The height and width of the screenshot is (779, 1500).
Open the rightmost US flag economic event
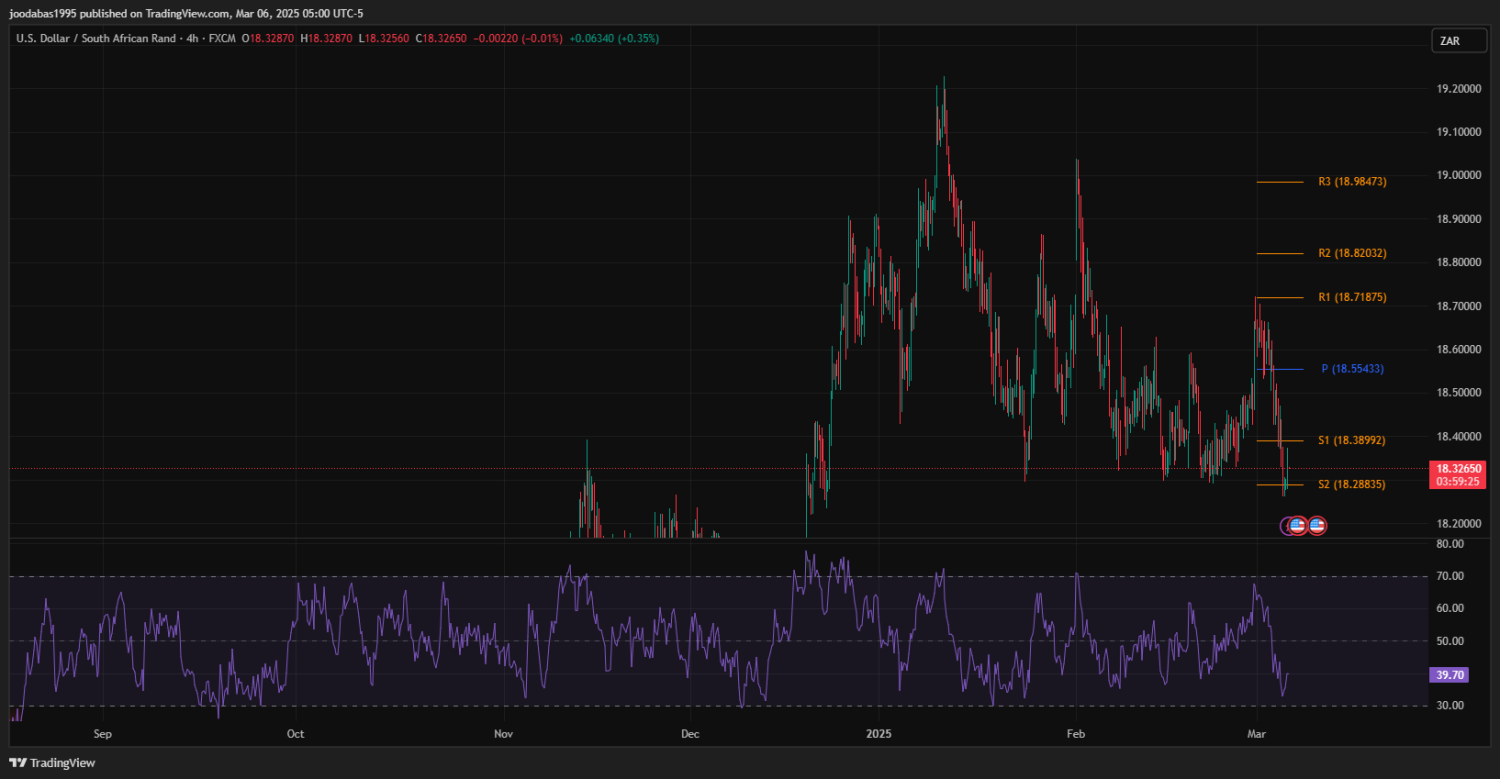click(1317, 525)
